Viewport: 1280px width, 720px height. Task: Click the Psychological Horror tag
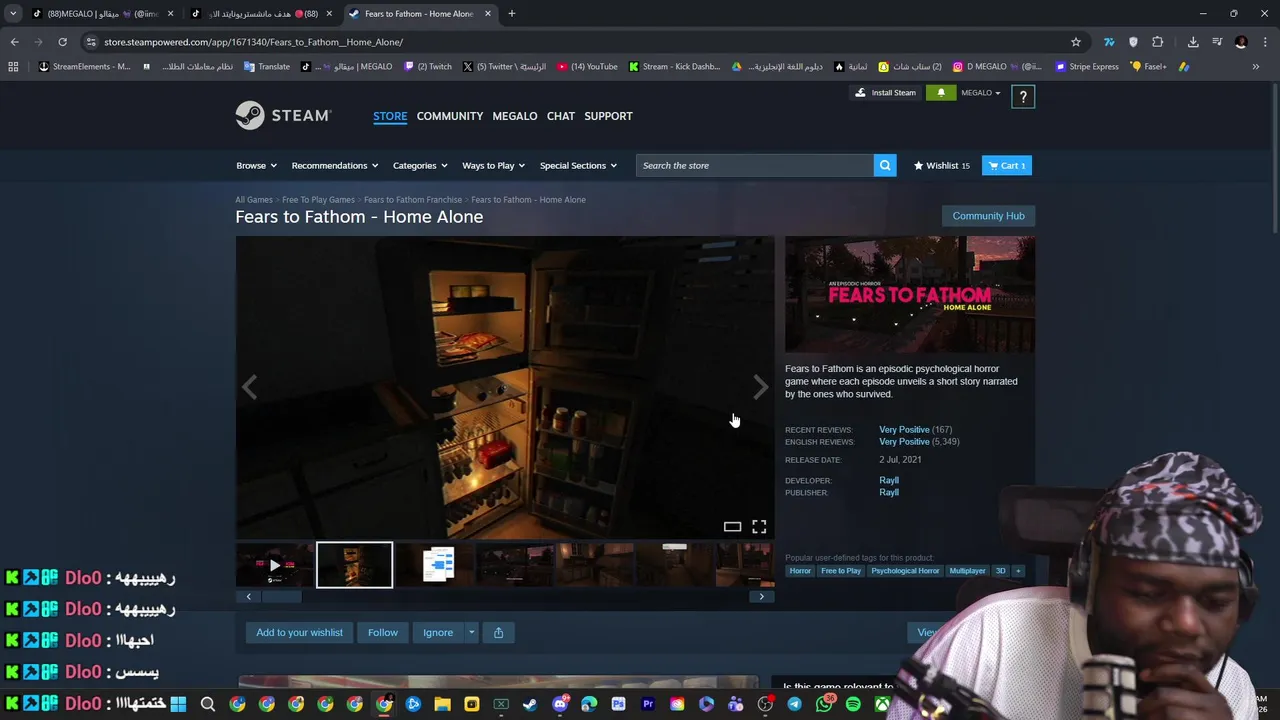click(x=905, y=571)
